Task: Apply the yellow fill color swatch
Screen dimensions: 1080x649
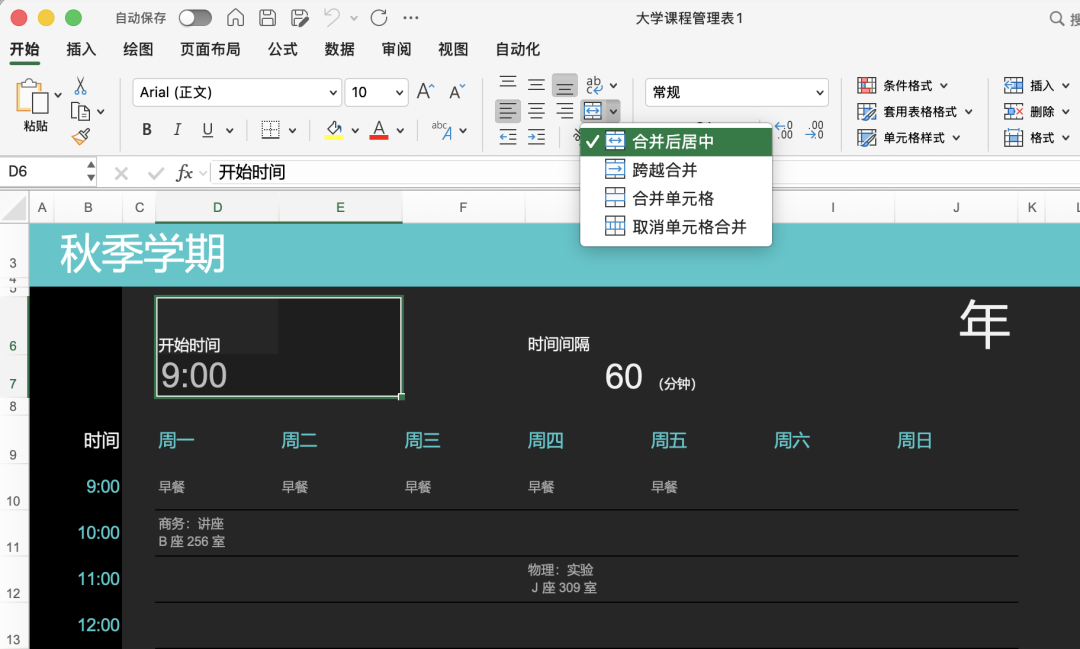Action: click(334, 130)
